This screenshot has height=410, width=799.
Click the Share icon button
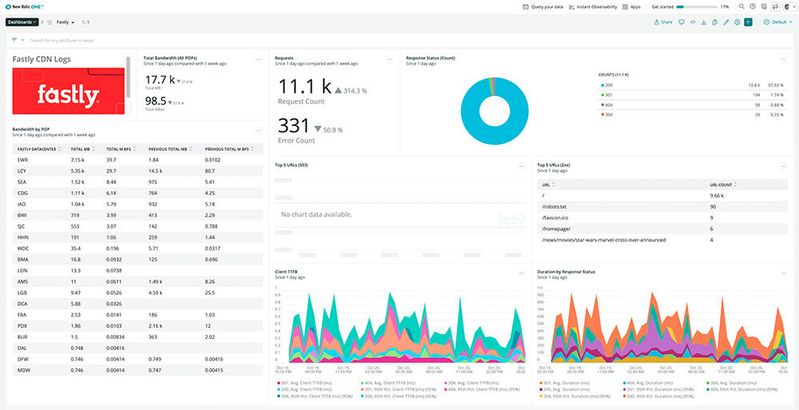(x=663, y=21)
